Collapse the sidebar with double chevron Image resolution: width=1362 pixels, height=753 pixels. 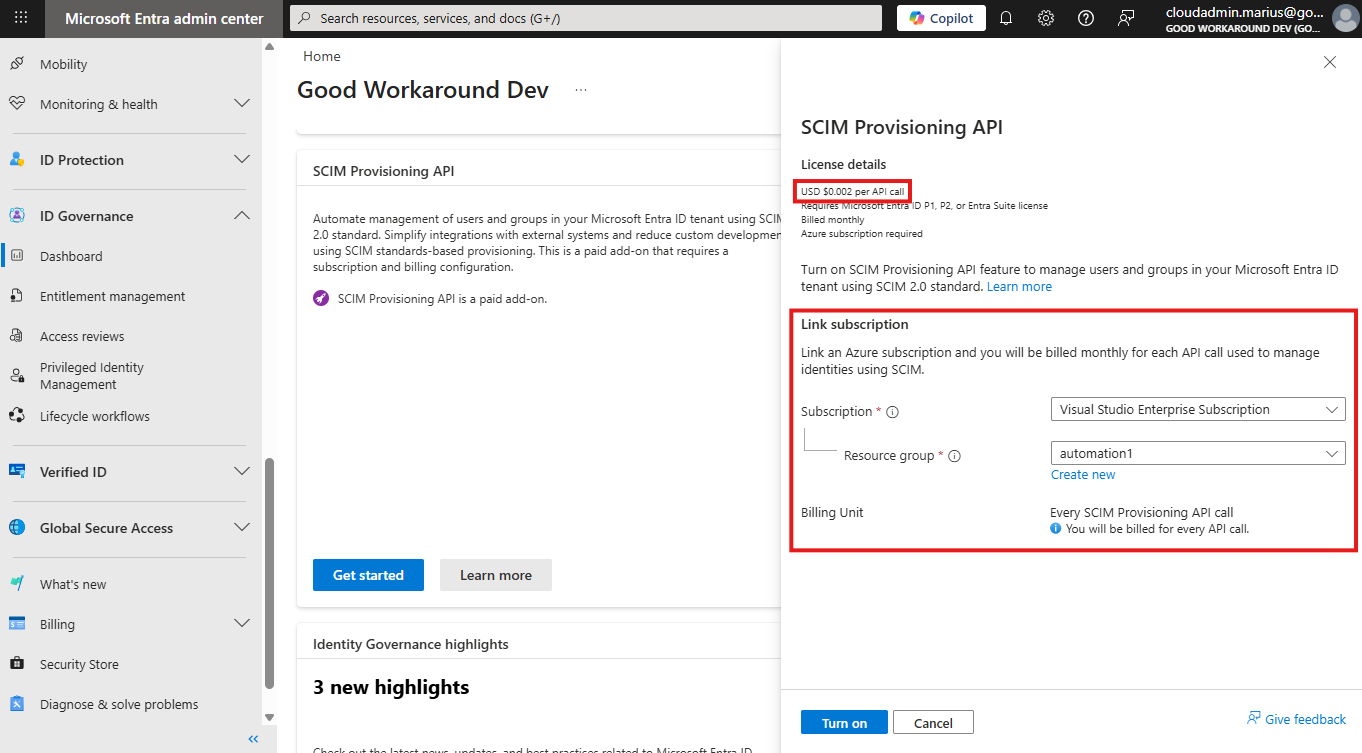click(x=253, y=739)
